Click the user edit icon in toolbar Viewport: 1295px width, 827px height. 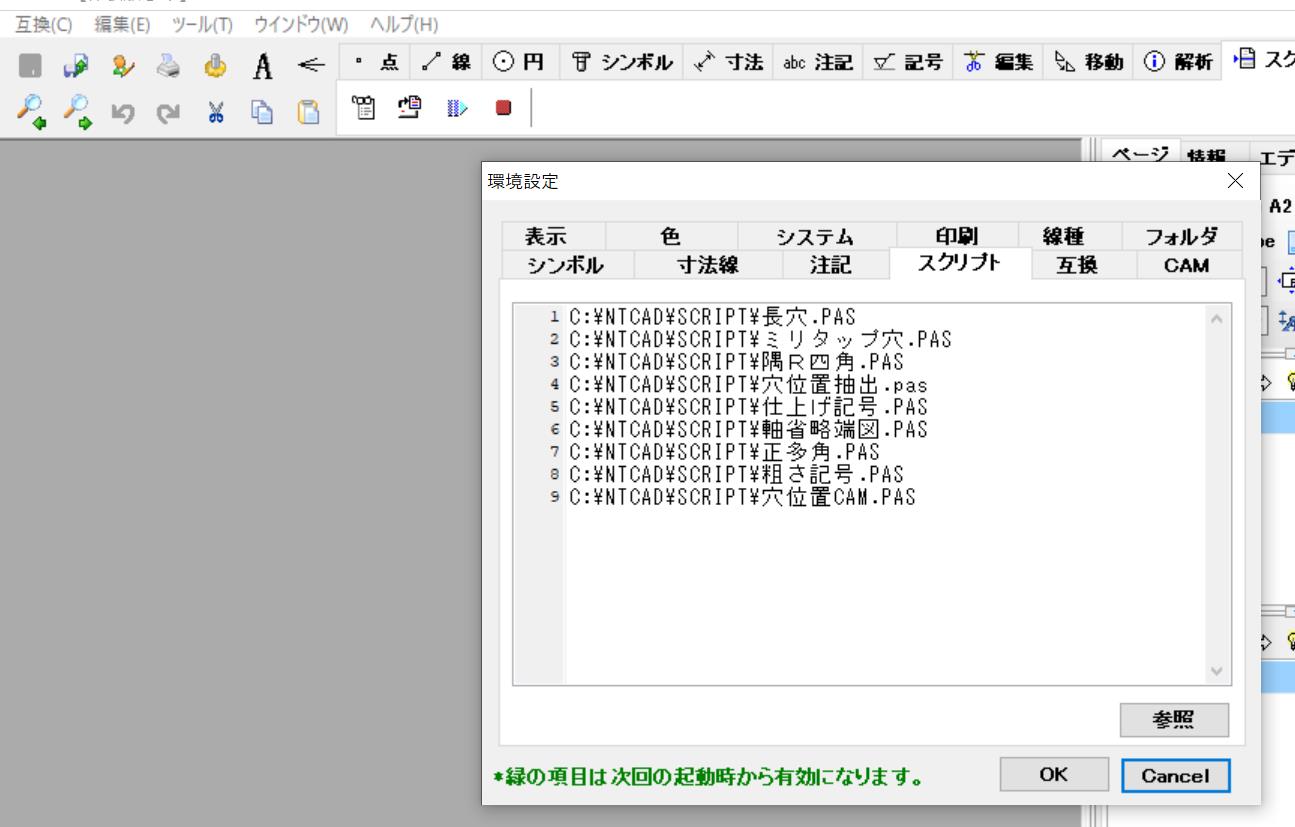tap(123, 65)
